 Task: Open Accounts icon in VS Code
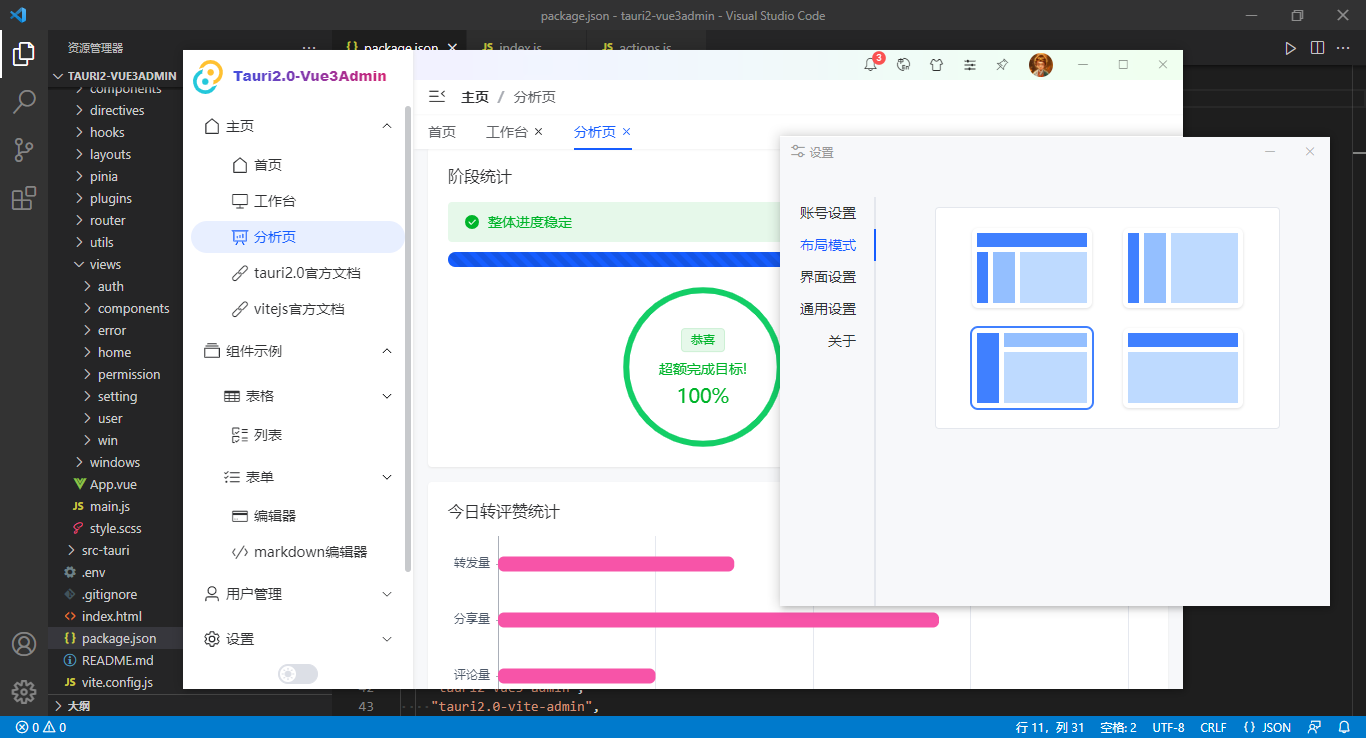24,644
